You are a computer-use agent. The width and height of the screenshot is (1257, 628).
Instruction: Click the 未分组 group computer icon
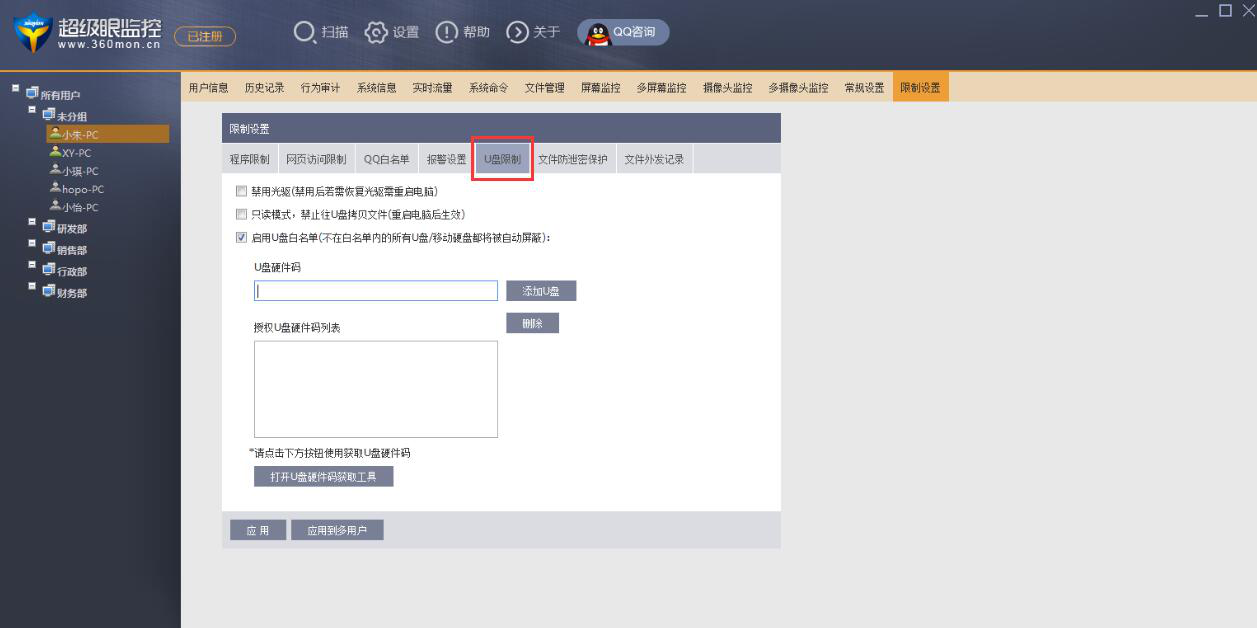[x=49, y=115]
